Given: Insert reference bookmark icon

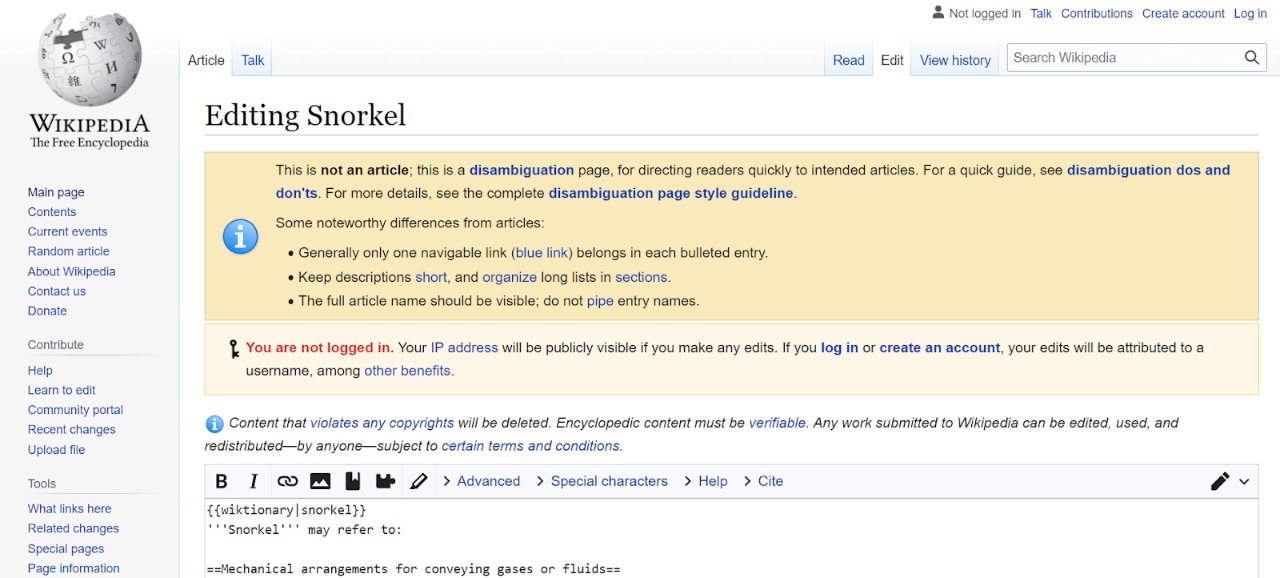Looking at the screenshot, I should tap(352, 481).
